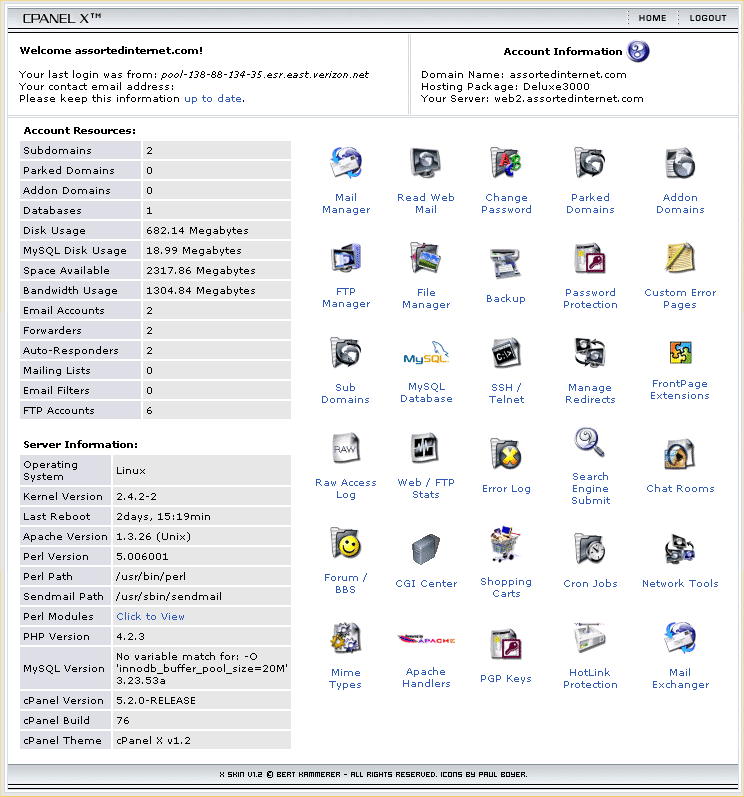This screenshot has height=797, width=744.
Task: Open the Custom Error Pages icon
Action: pyautogui.click(x=680, y=258)
